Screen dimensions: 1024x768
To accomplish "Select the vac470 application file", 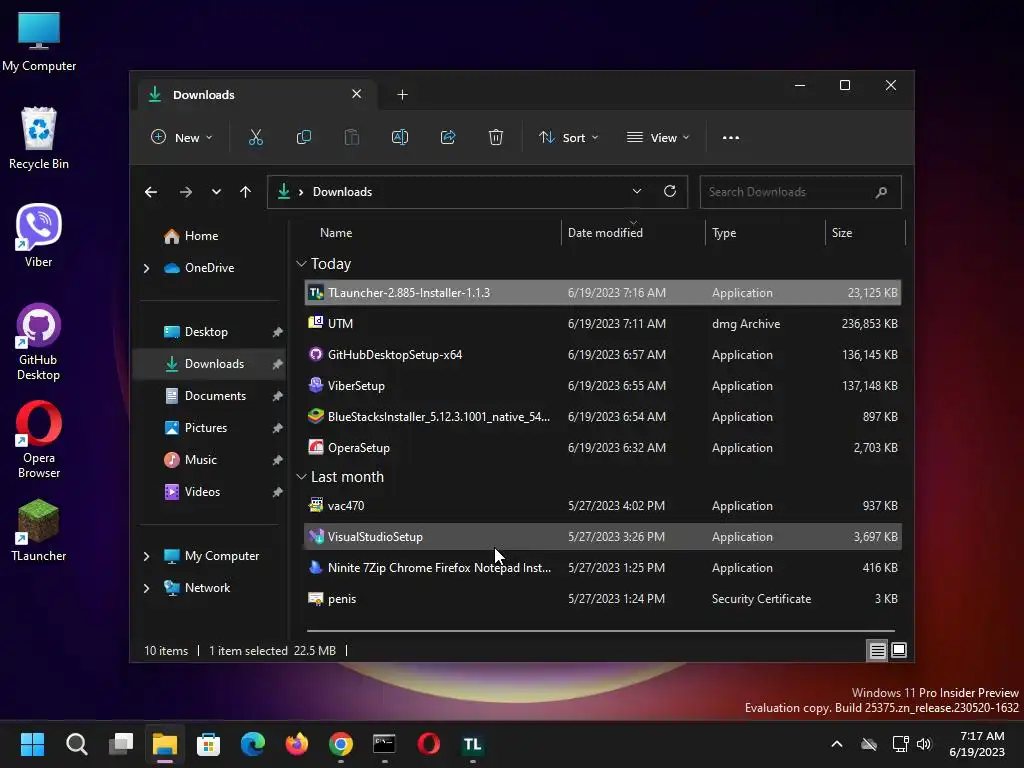I will click(x=603, y=506).
